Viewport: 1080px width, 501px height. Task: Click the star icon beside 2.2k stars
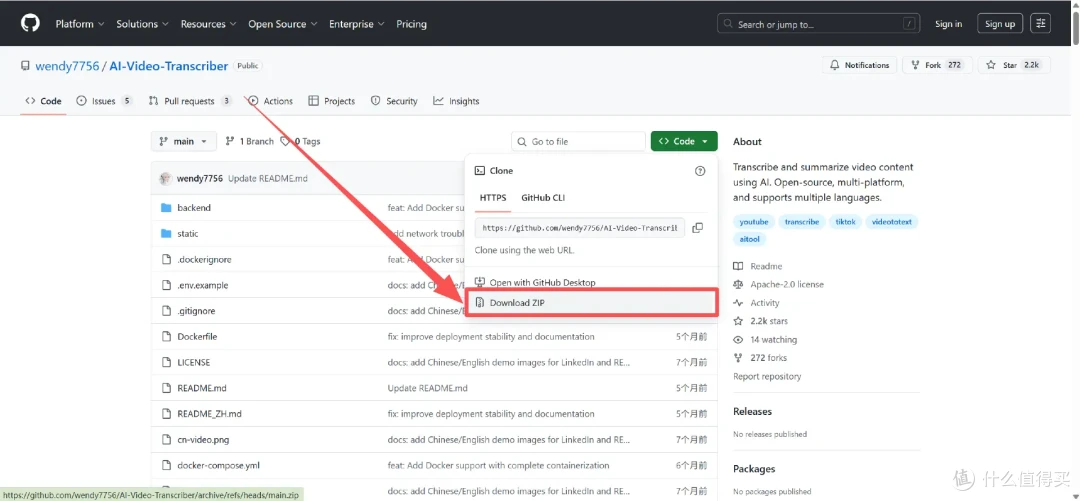point(738,321)
